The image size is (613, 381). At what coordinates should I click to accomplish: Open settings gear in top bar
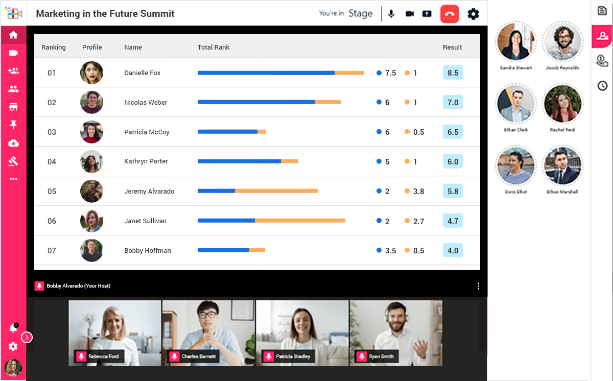coord(473,14)
